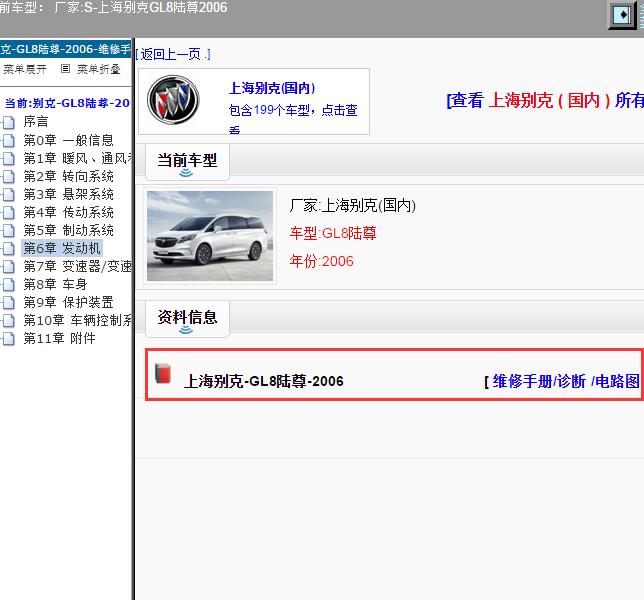
Task: Click the red book icon beside 上海别克-GL8陆尊-2006
Action: [163, 374]
